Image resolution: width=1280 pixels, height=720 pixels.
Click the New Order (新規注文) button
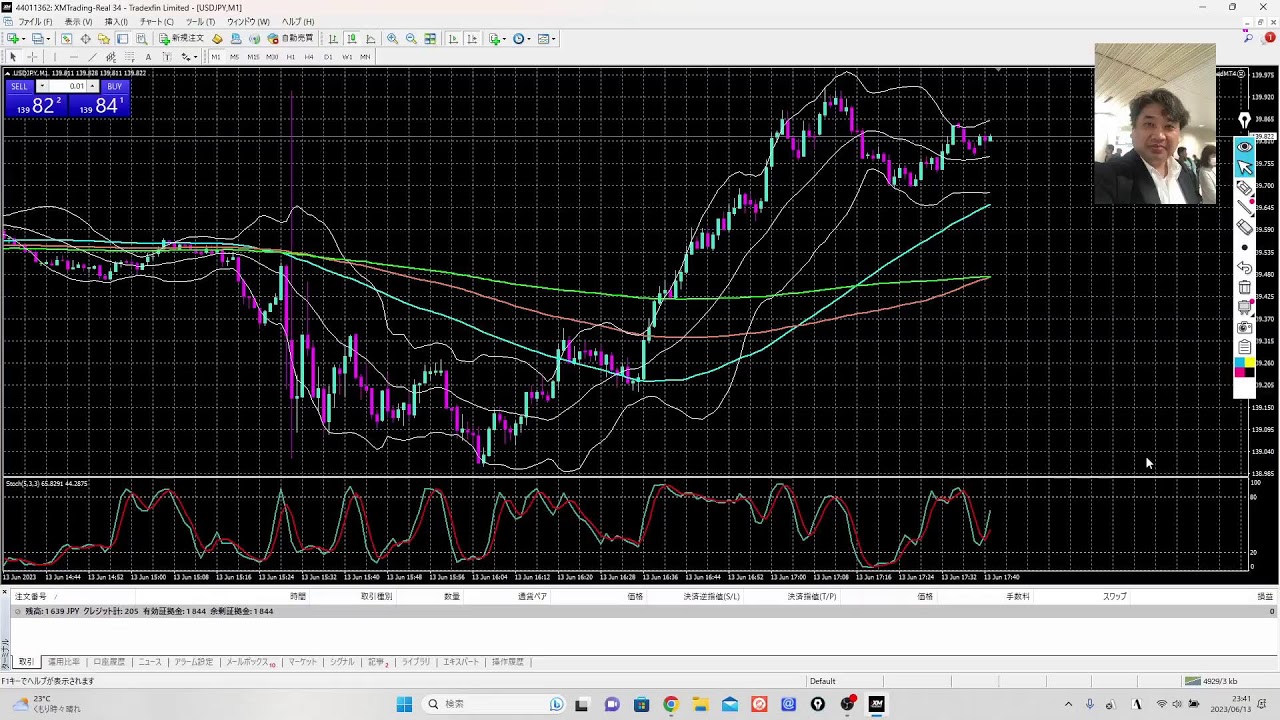click(181, 39)
